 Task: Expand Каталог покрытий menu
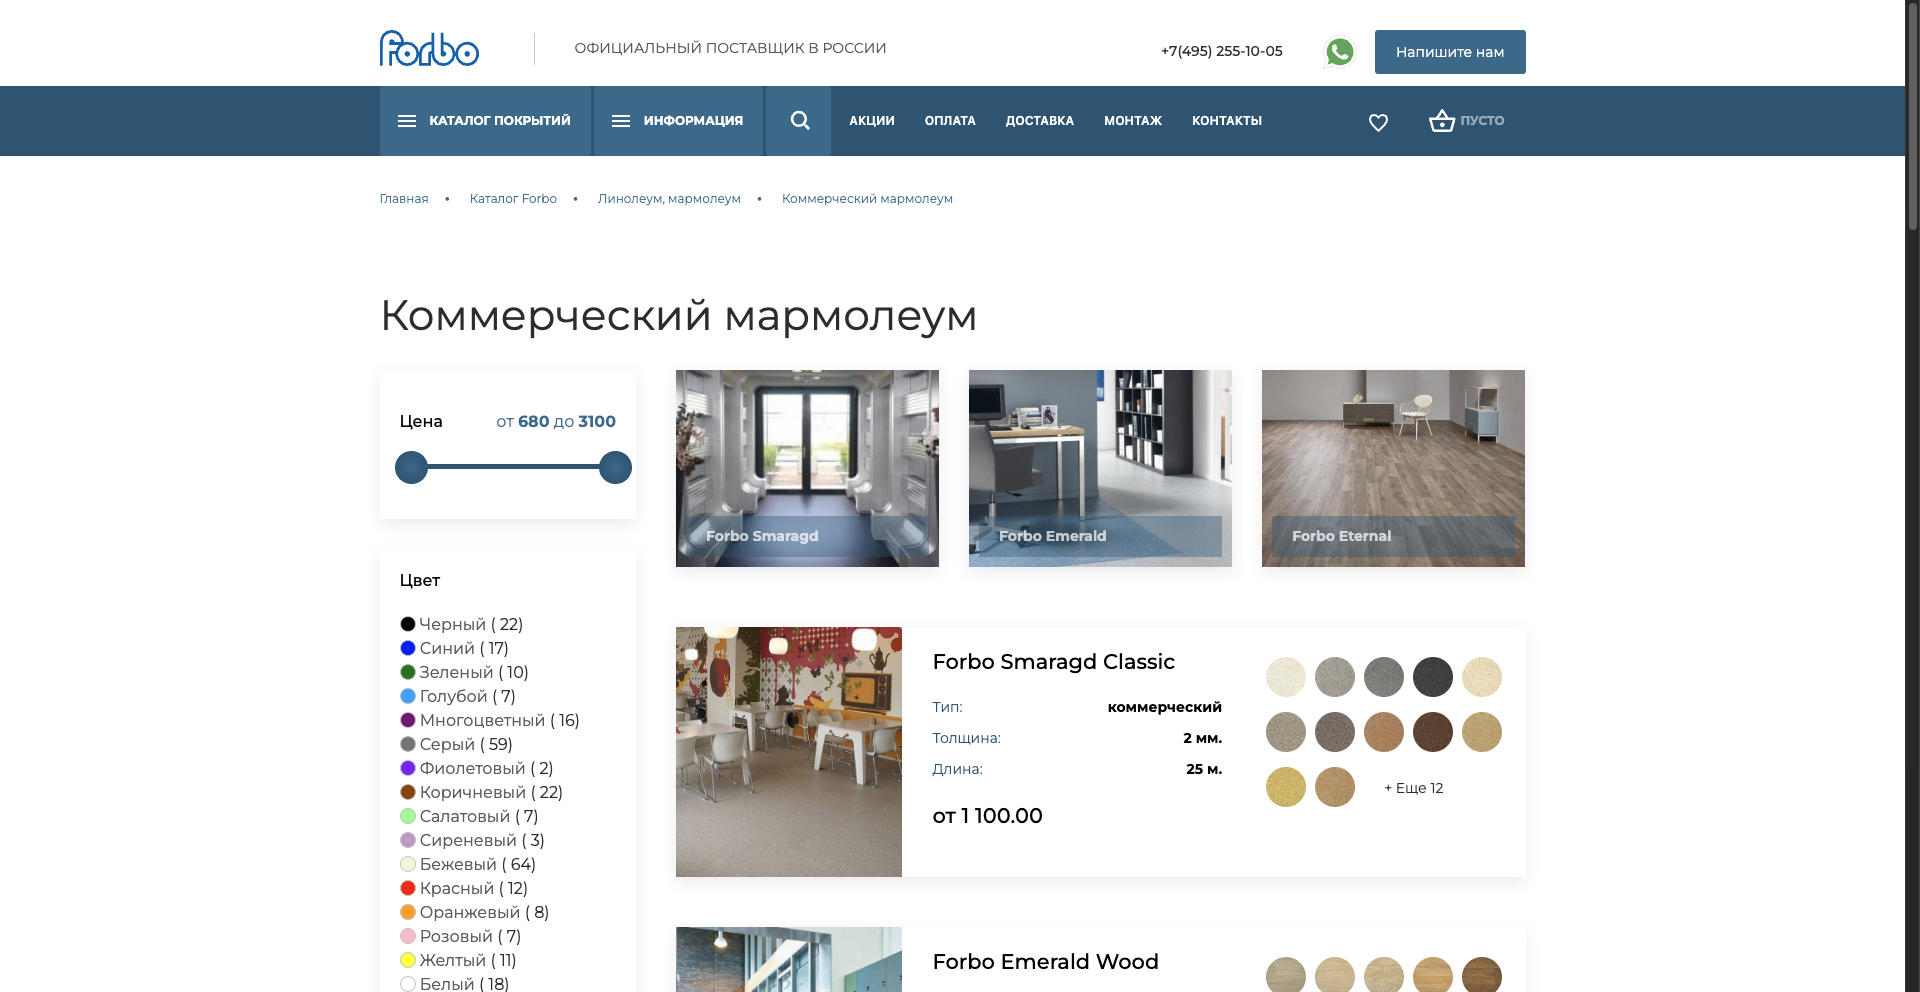(485, 121)
